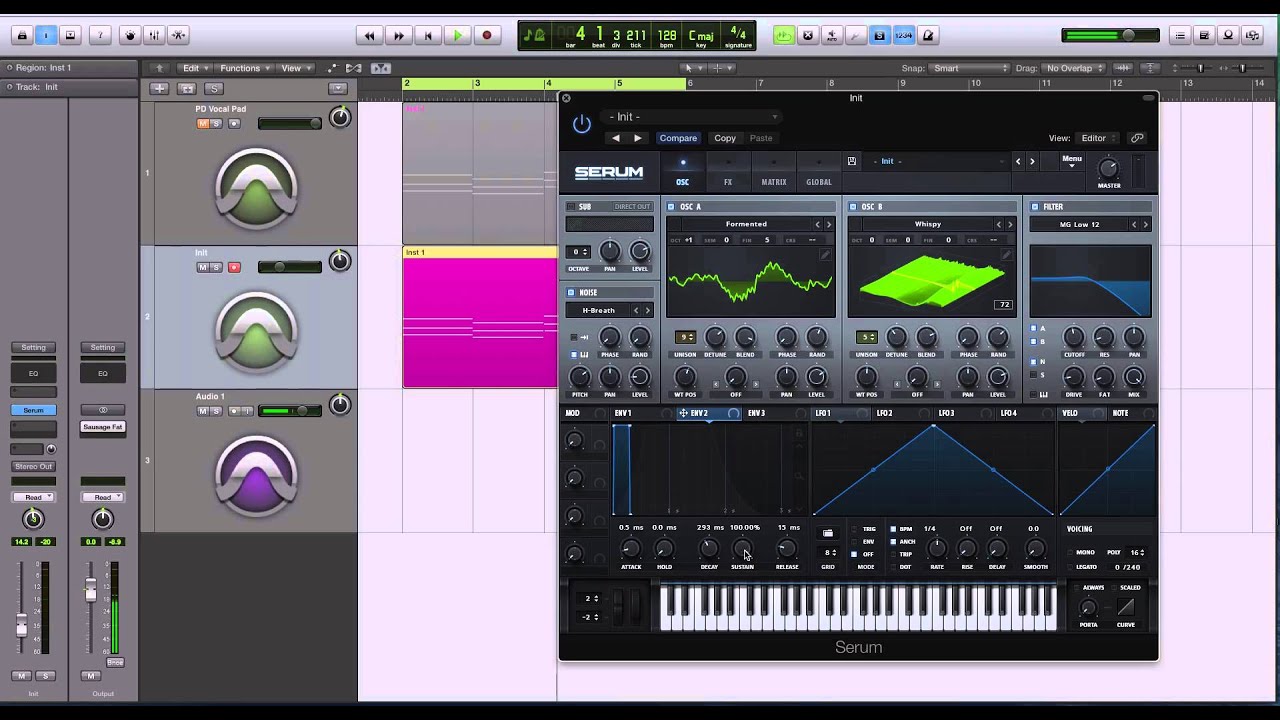The width and height of the screenshot is (1280, 720).
Task: Add a new track with plus button
Action: point(159,88)
